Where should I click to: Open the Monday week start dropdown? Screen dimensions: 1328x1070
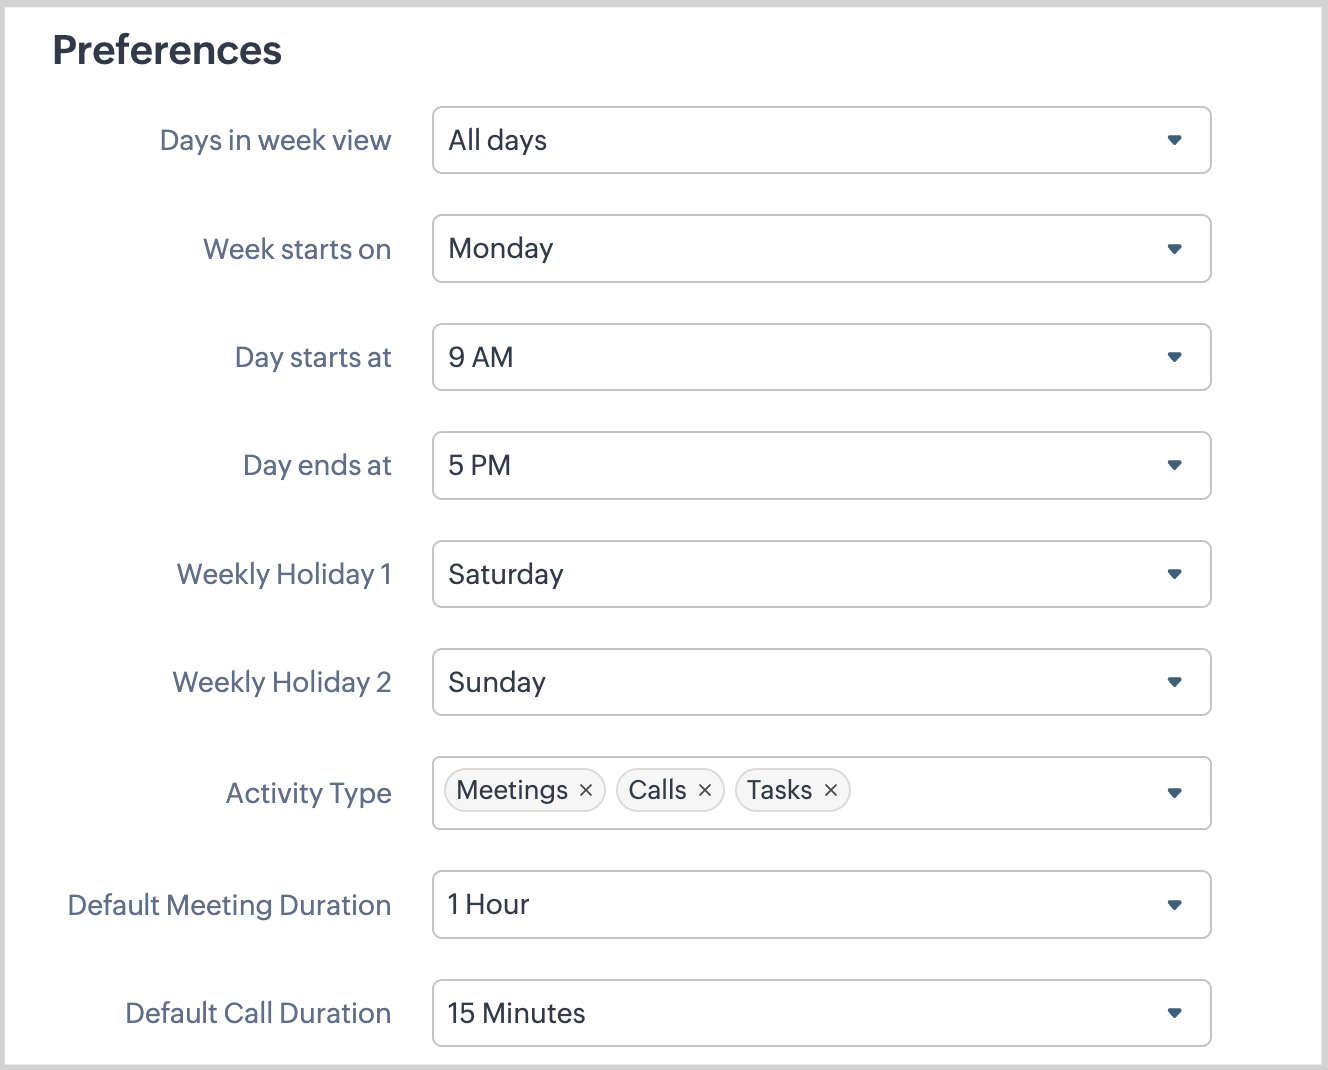pos(800,249)
